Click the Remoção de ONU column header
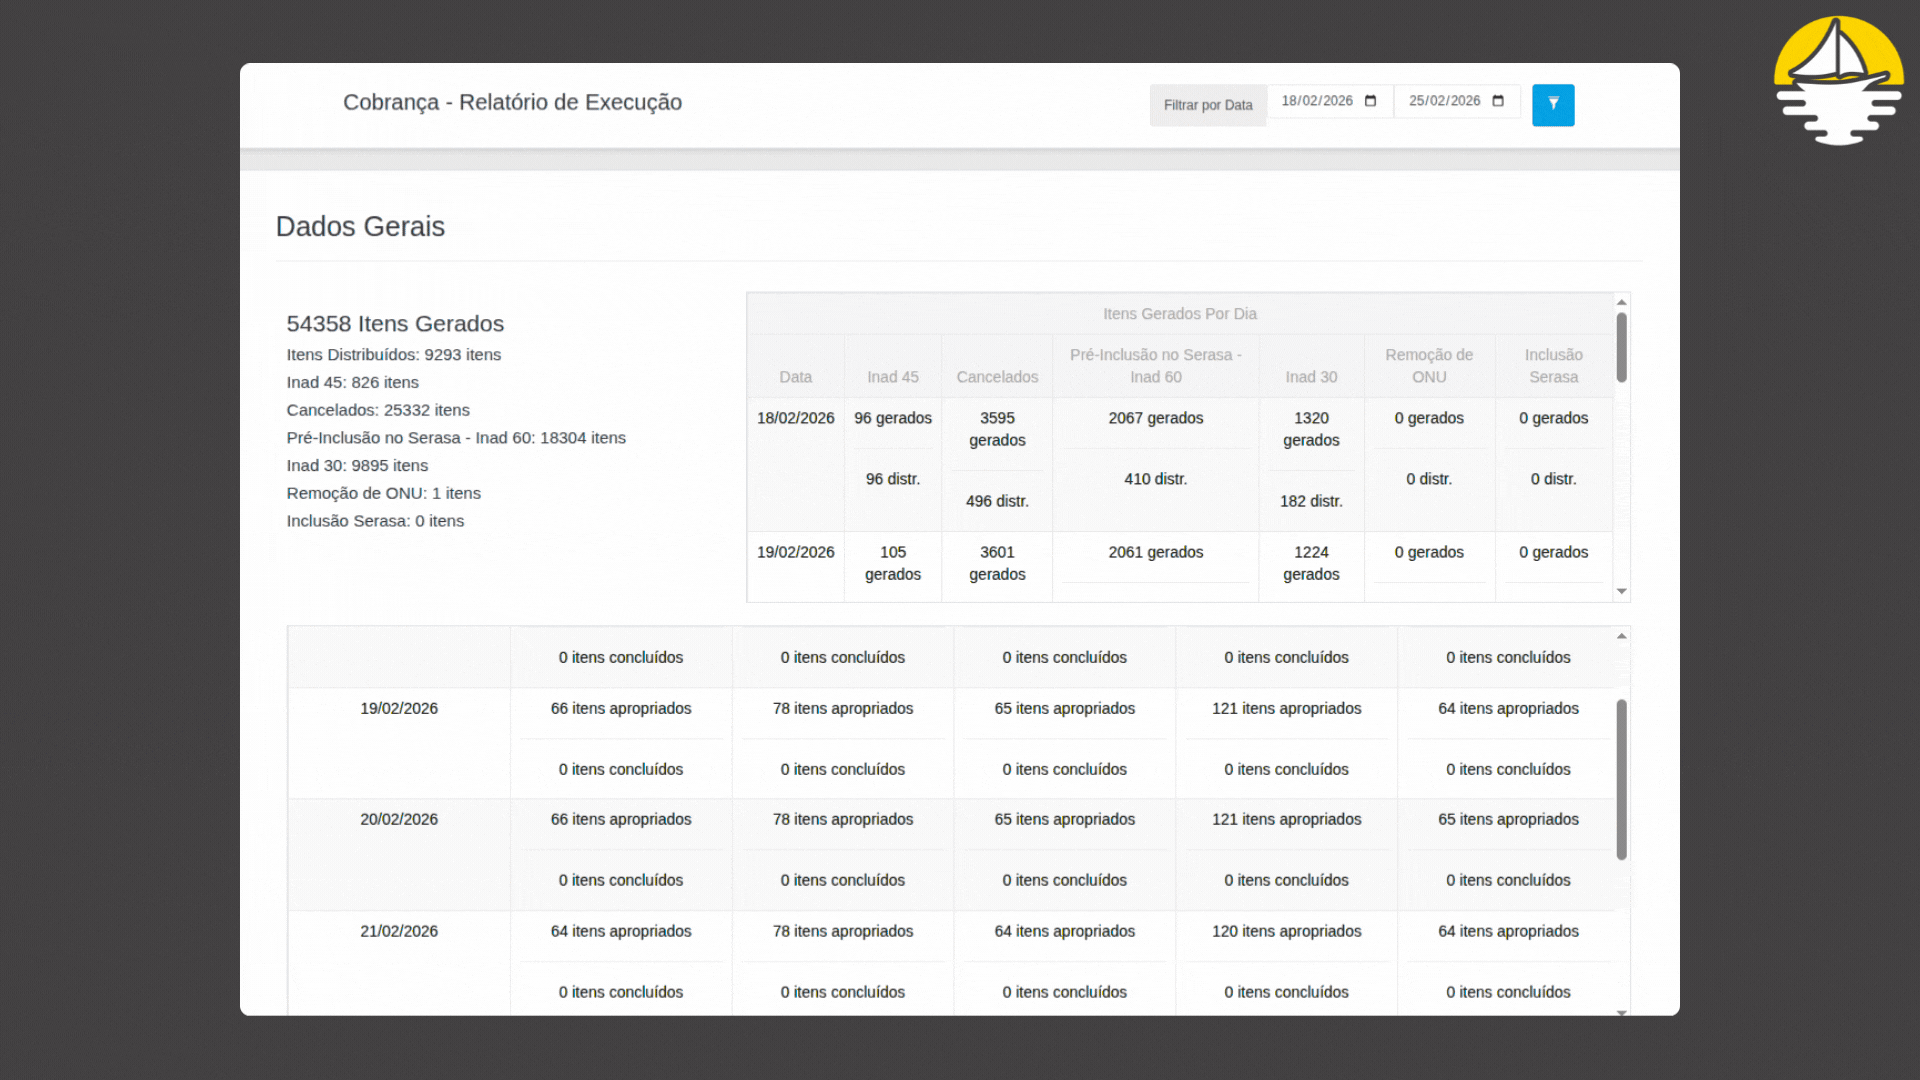Image resolution: width=1920 pixels, height=1080 pixels. (1429, 365)
